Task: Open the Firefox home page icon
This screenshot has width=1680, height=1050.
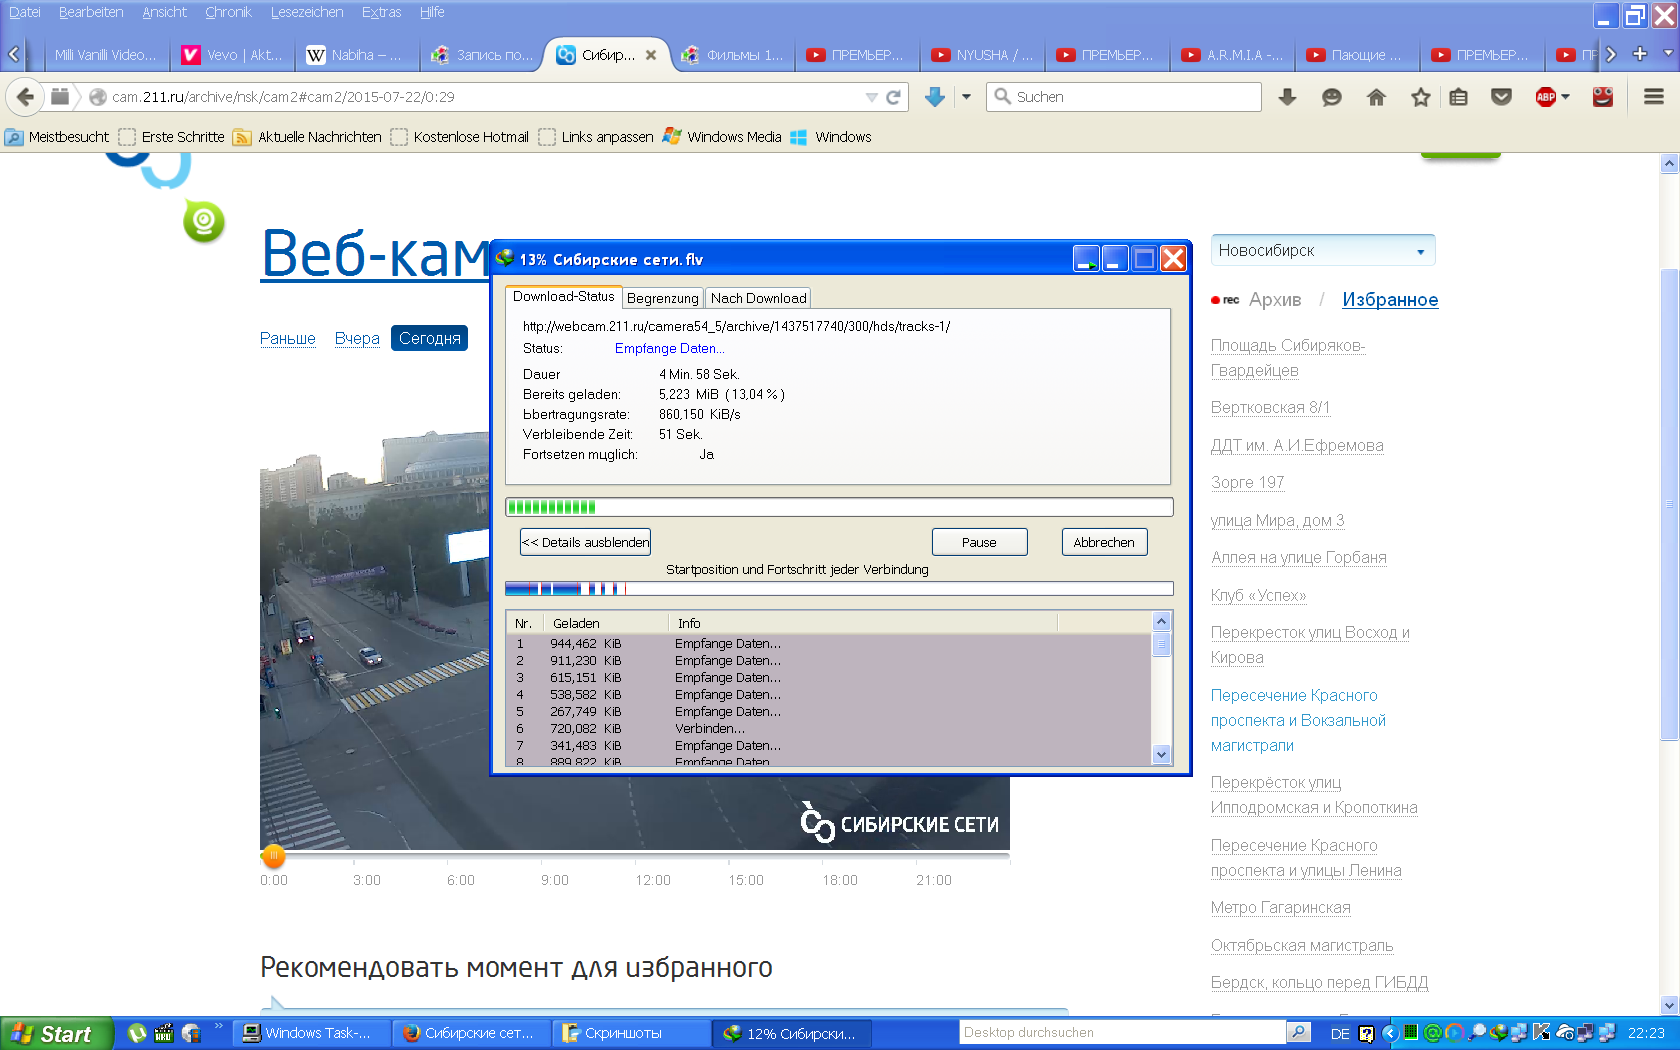Action: coord(1376,97)
